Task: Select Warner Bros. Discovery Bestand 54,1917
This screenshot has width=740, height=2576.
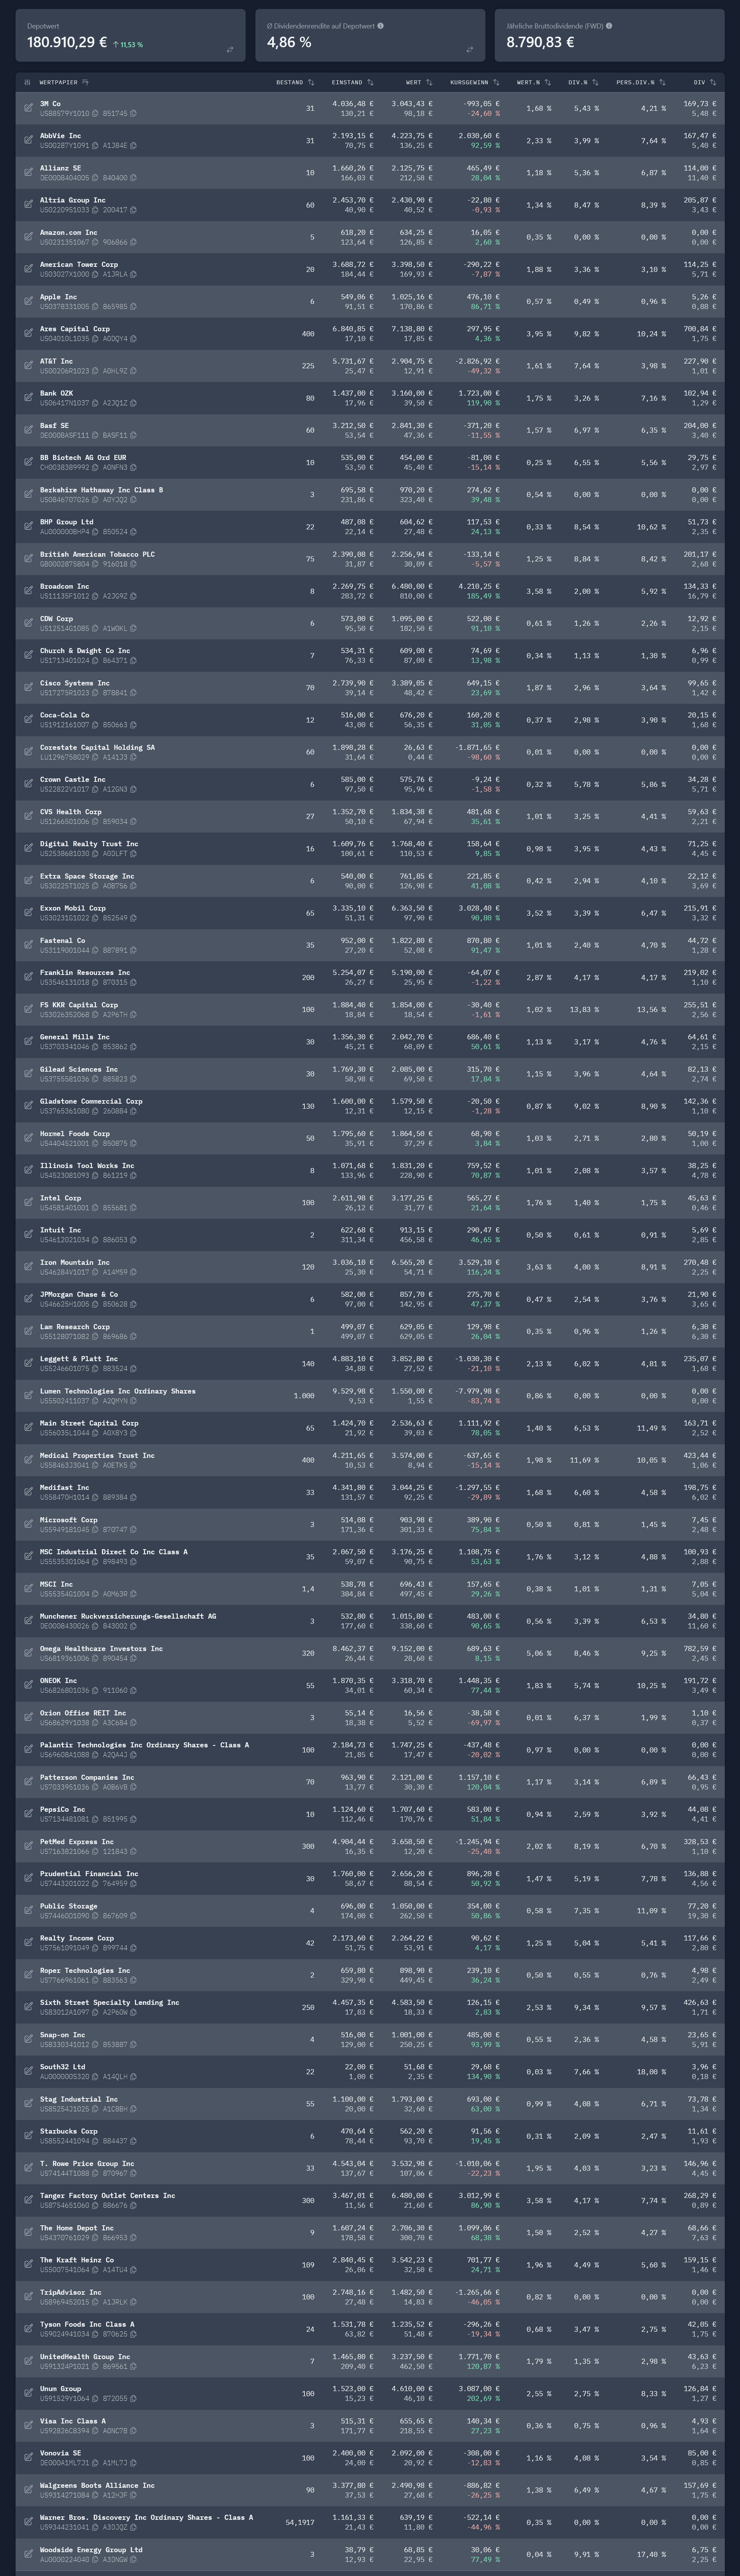Action: 300,2522
